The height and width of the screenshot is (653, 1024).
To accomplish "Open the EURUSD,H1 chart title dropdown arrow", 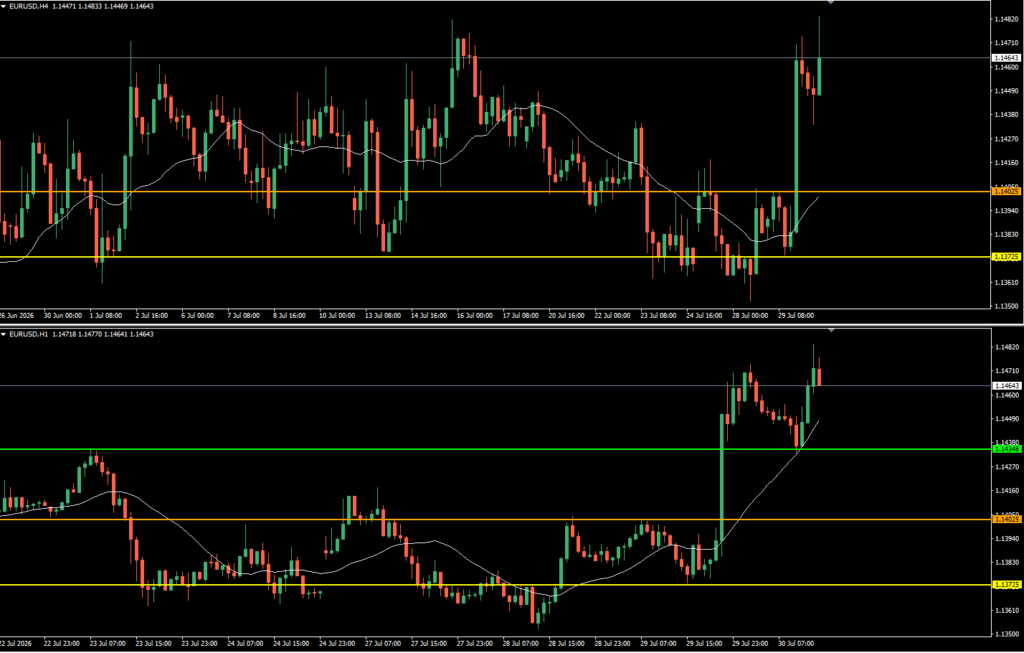I will (x=3, y=334).
